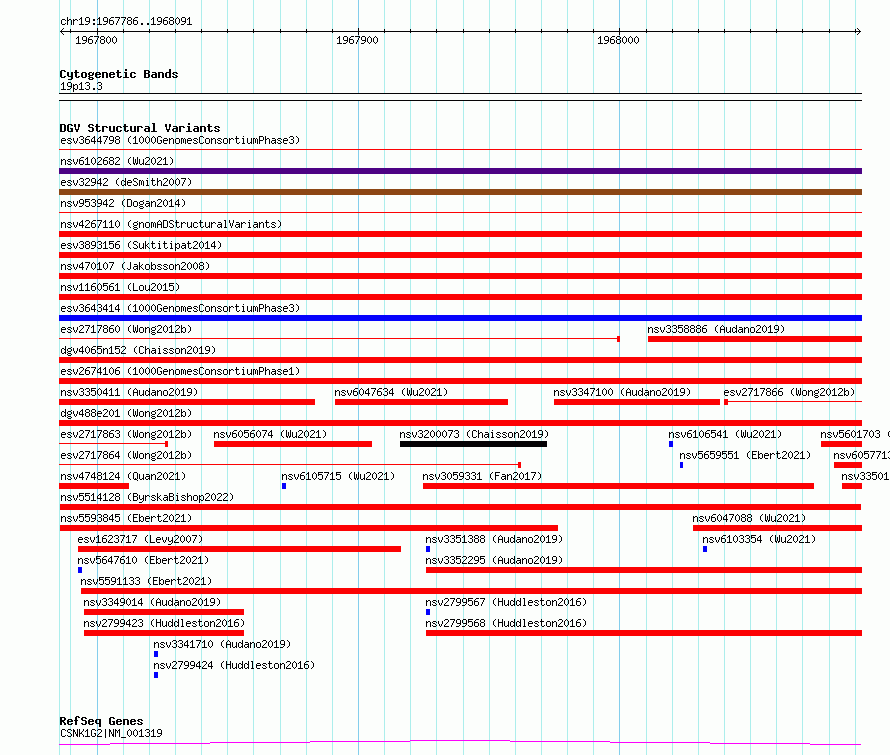The width and height of the screenshot is (890, 755).
Task: Open esv2717860 (Wong2012b) label
Action: (x=126, y=329)
